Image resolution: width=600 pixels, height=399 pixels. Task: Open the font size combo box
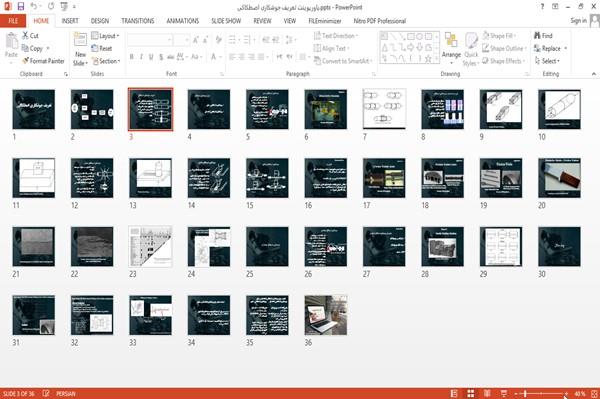coord(181,40)
